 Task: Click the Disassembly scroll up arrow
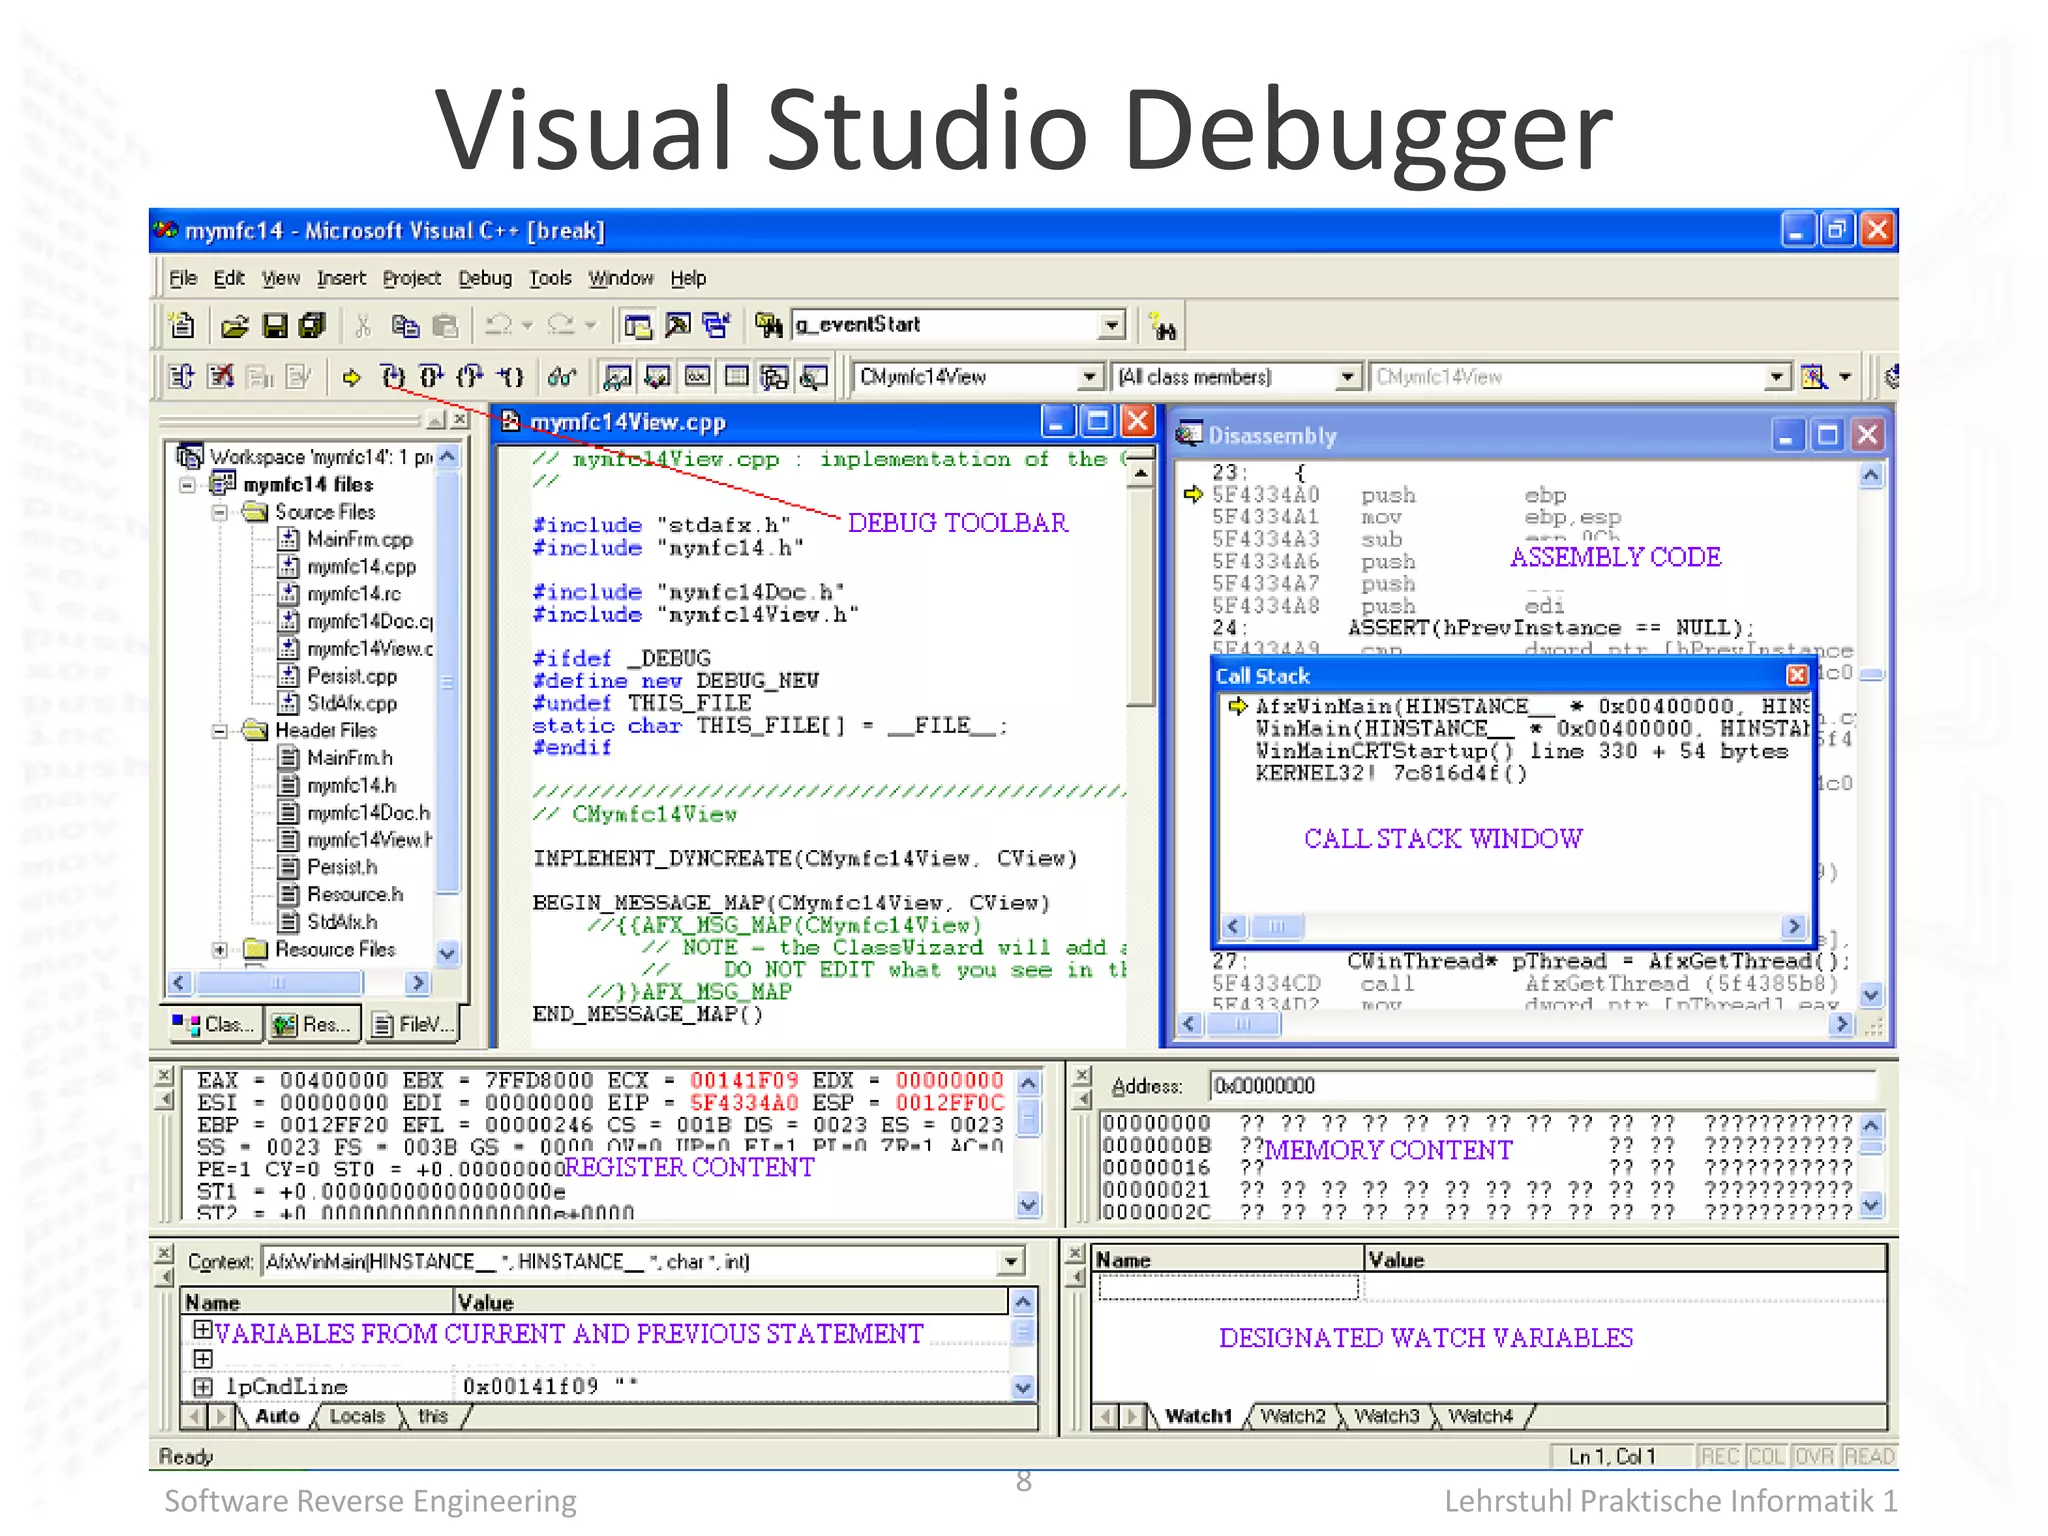point(1871,476)
